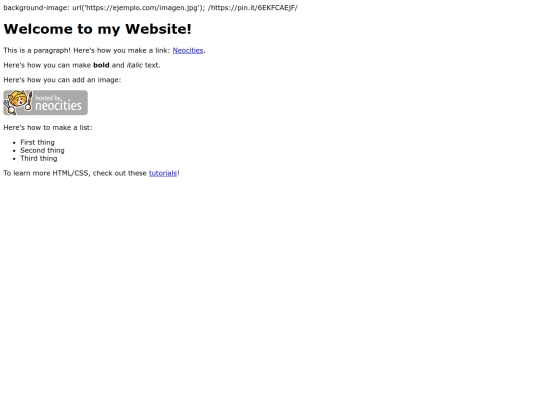Click the pin.it URL text
Screen dimensions: 540x405
(x=253, y=8)
